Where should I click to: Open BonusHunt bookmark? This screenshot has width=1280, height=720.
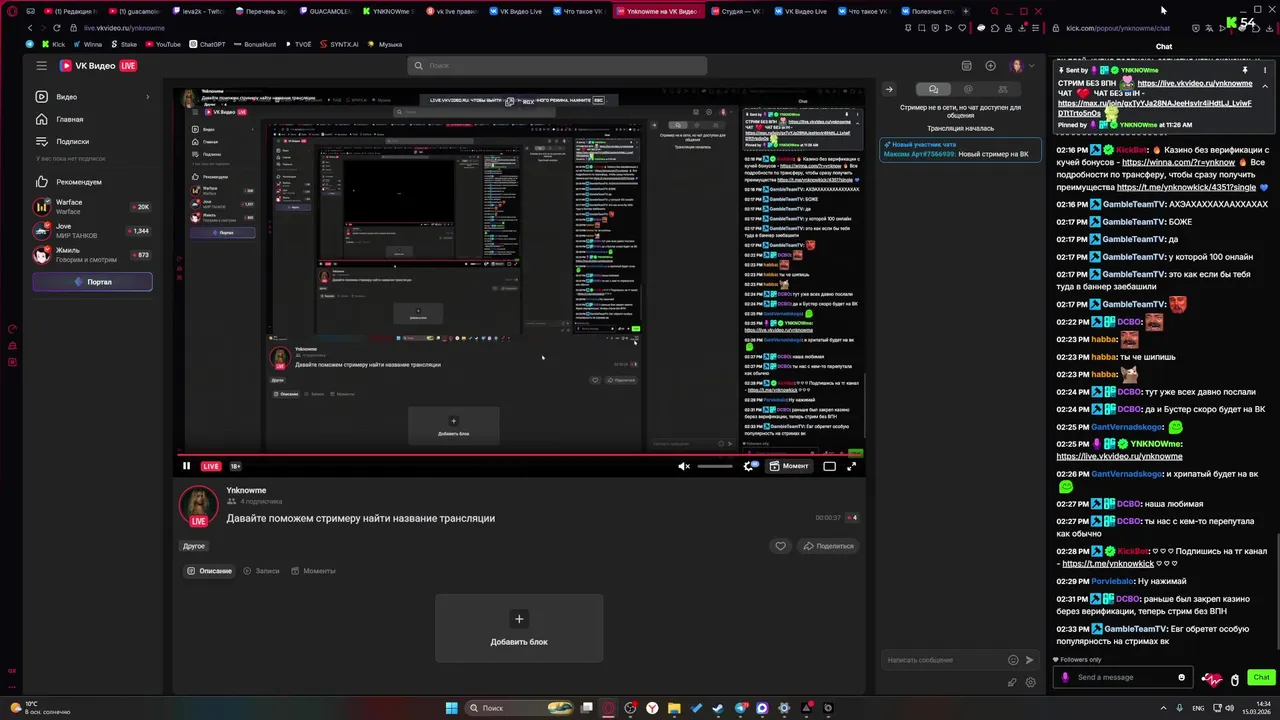[x=253, y=44]
